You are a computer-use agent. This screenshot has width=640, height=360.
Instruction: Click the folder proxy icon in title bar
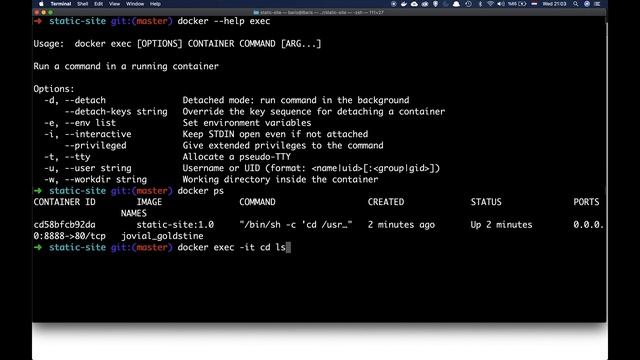256,12
